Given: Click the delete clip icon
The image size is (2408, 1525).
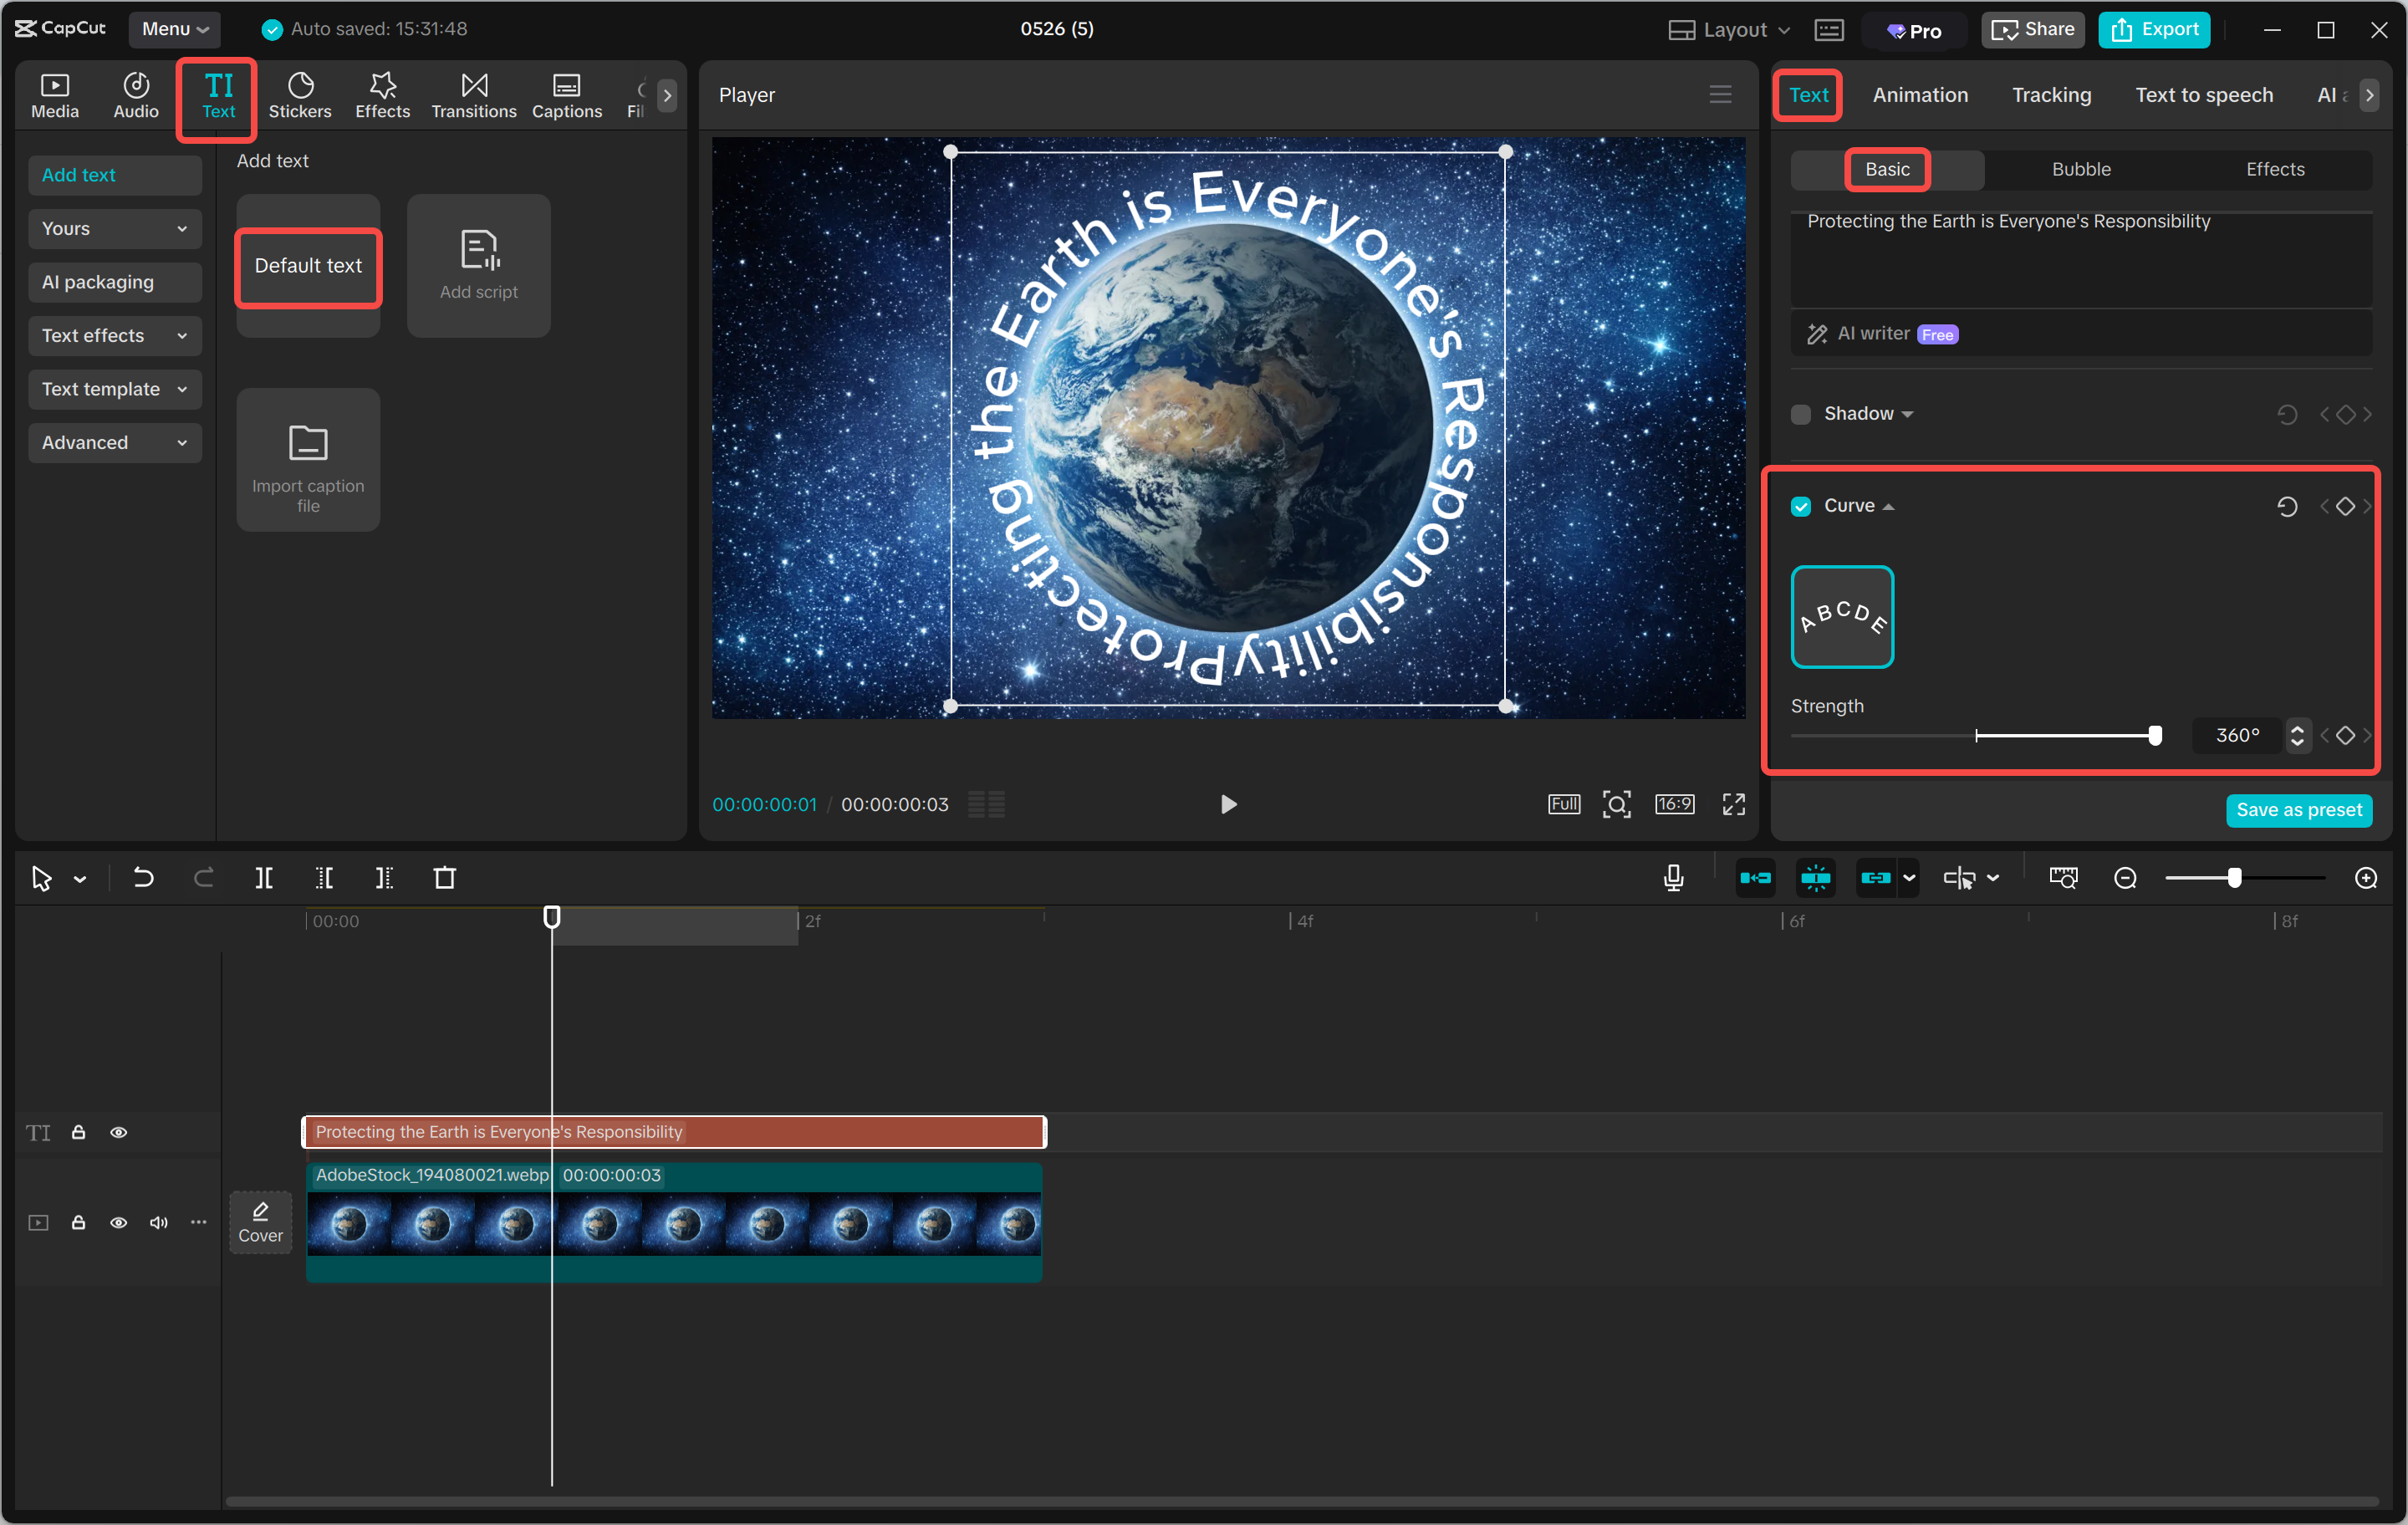Looking at the screenshot, I should pos(446,877).
